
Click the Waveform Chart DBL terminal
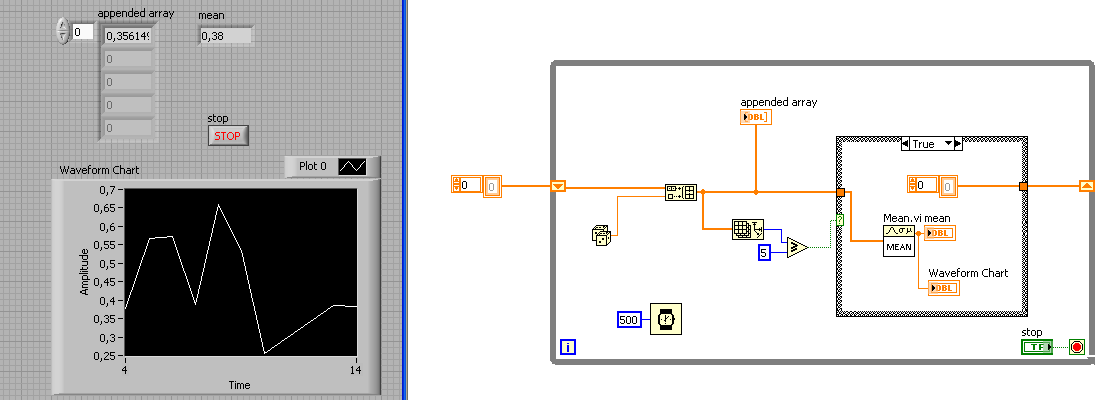click(943, 288)
